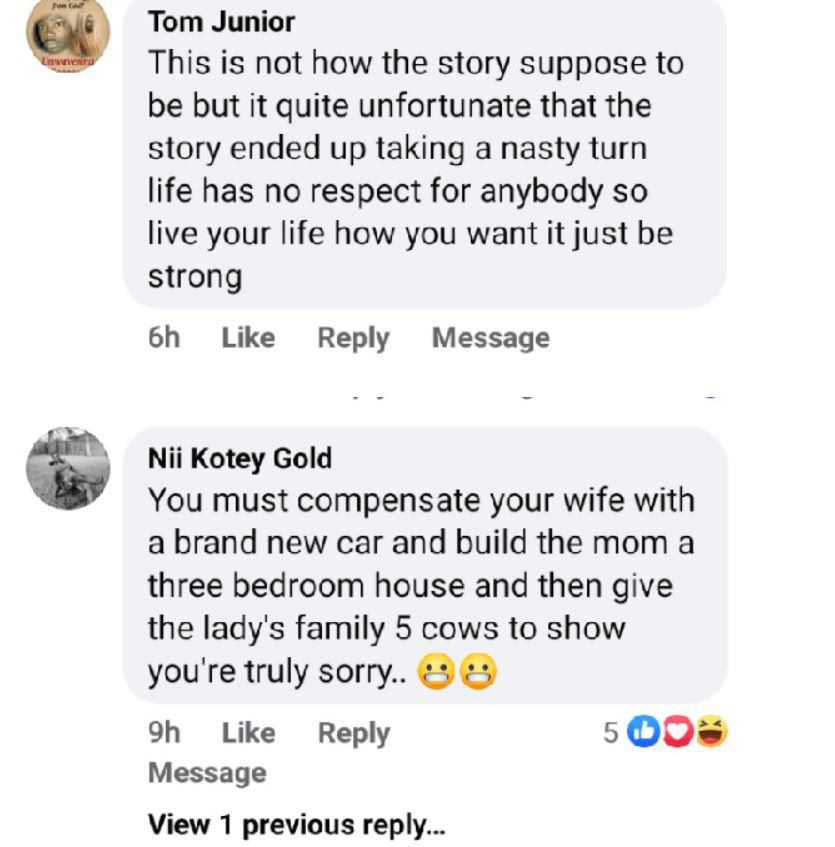The width and height of the screenshot is (835, 847).
Task: Message Nii Kotey Gold from his comment
Action: point(207,773)
